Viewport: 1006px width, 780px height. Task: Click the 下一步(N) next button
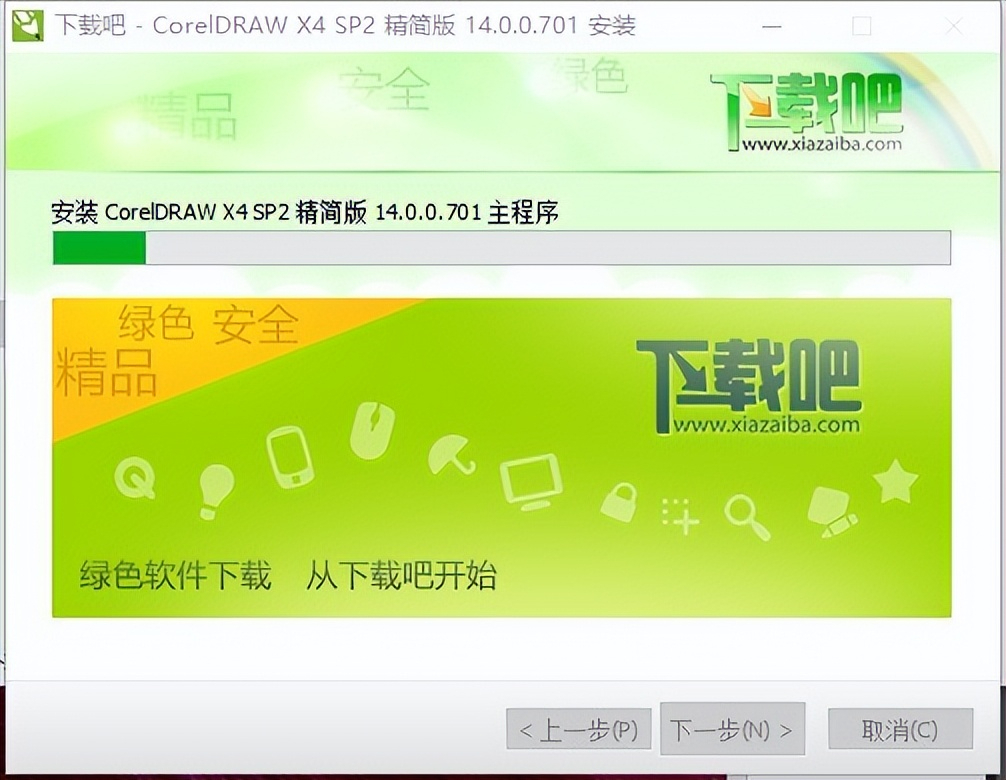[x=732, y=729]
